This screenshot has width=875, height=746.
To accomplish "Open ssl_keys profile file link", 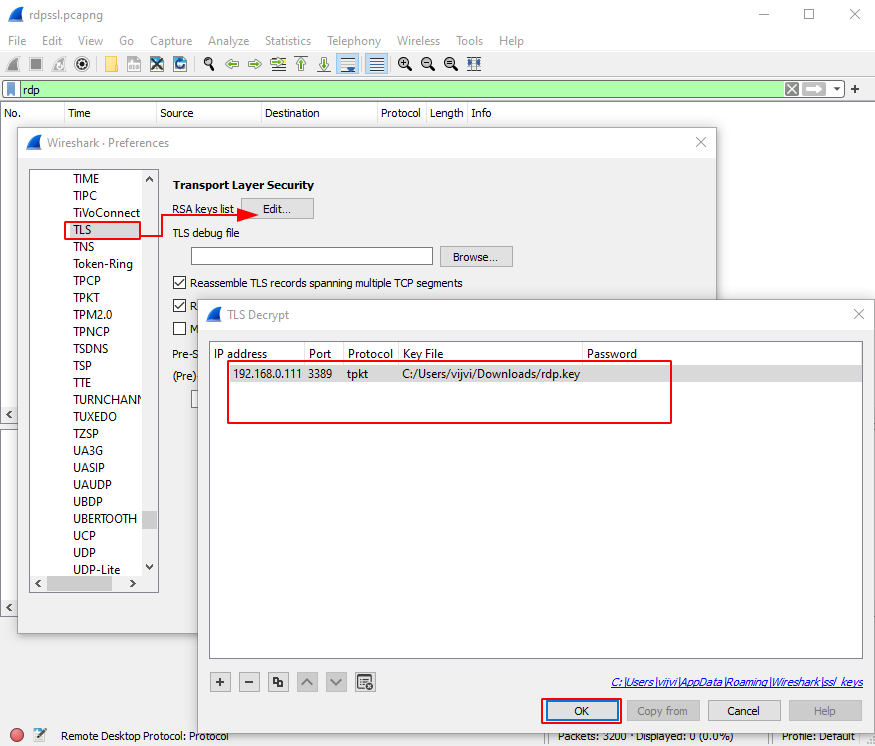I will click(737, 682).
